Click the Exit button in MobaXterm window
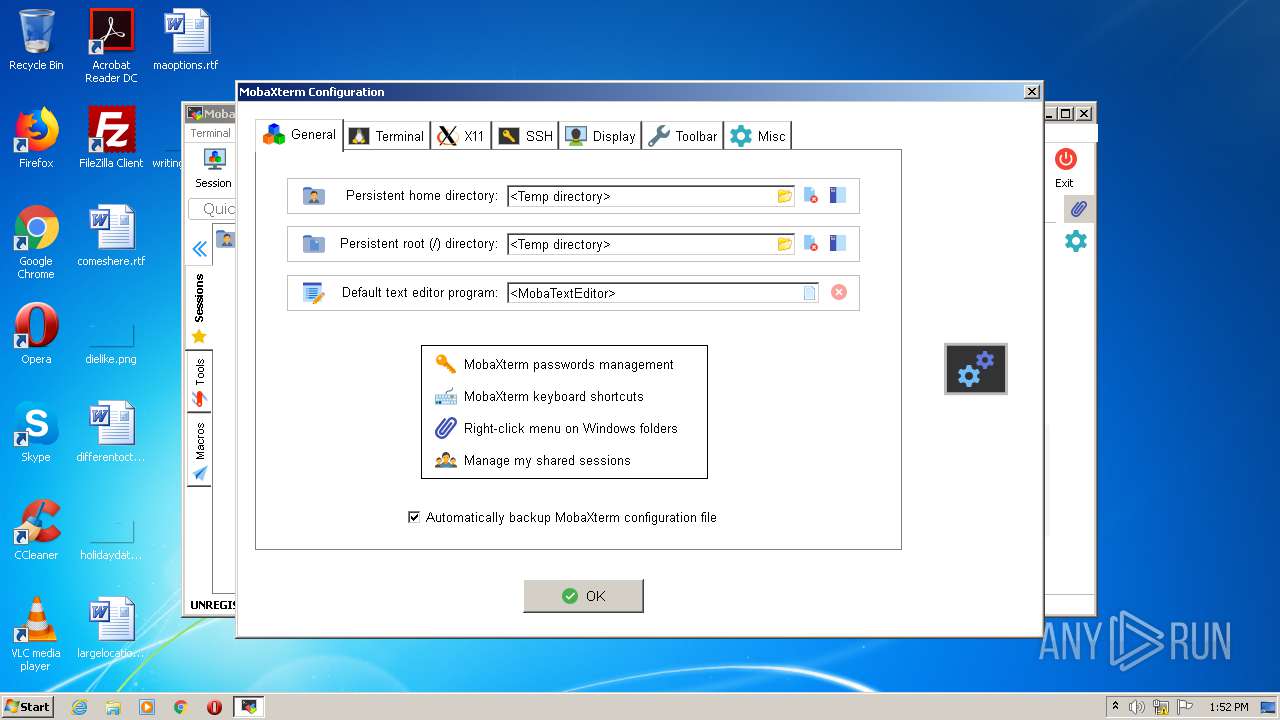 click(x=1065, y=168)
